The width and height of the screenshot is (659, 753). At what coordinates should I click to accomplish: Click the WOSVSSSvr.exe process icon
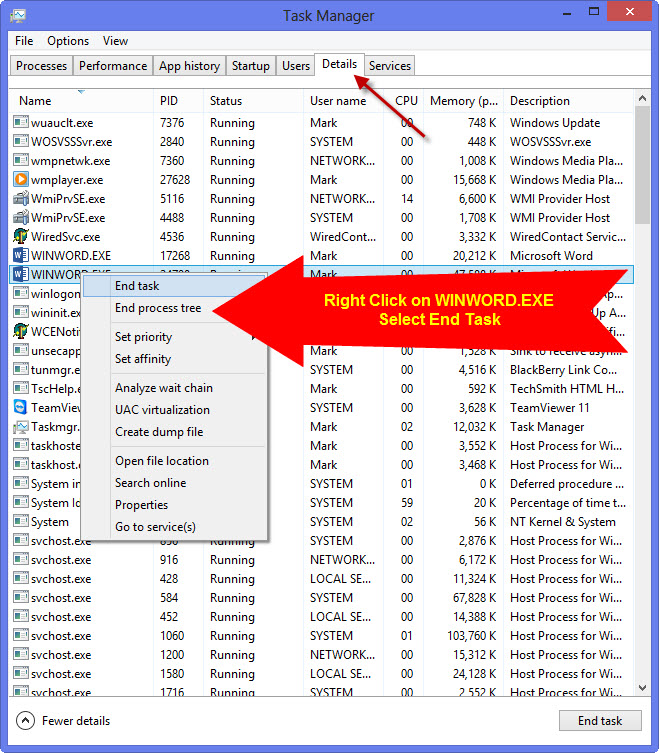[21, 142]
